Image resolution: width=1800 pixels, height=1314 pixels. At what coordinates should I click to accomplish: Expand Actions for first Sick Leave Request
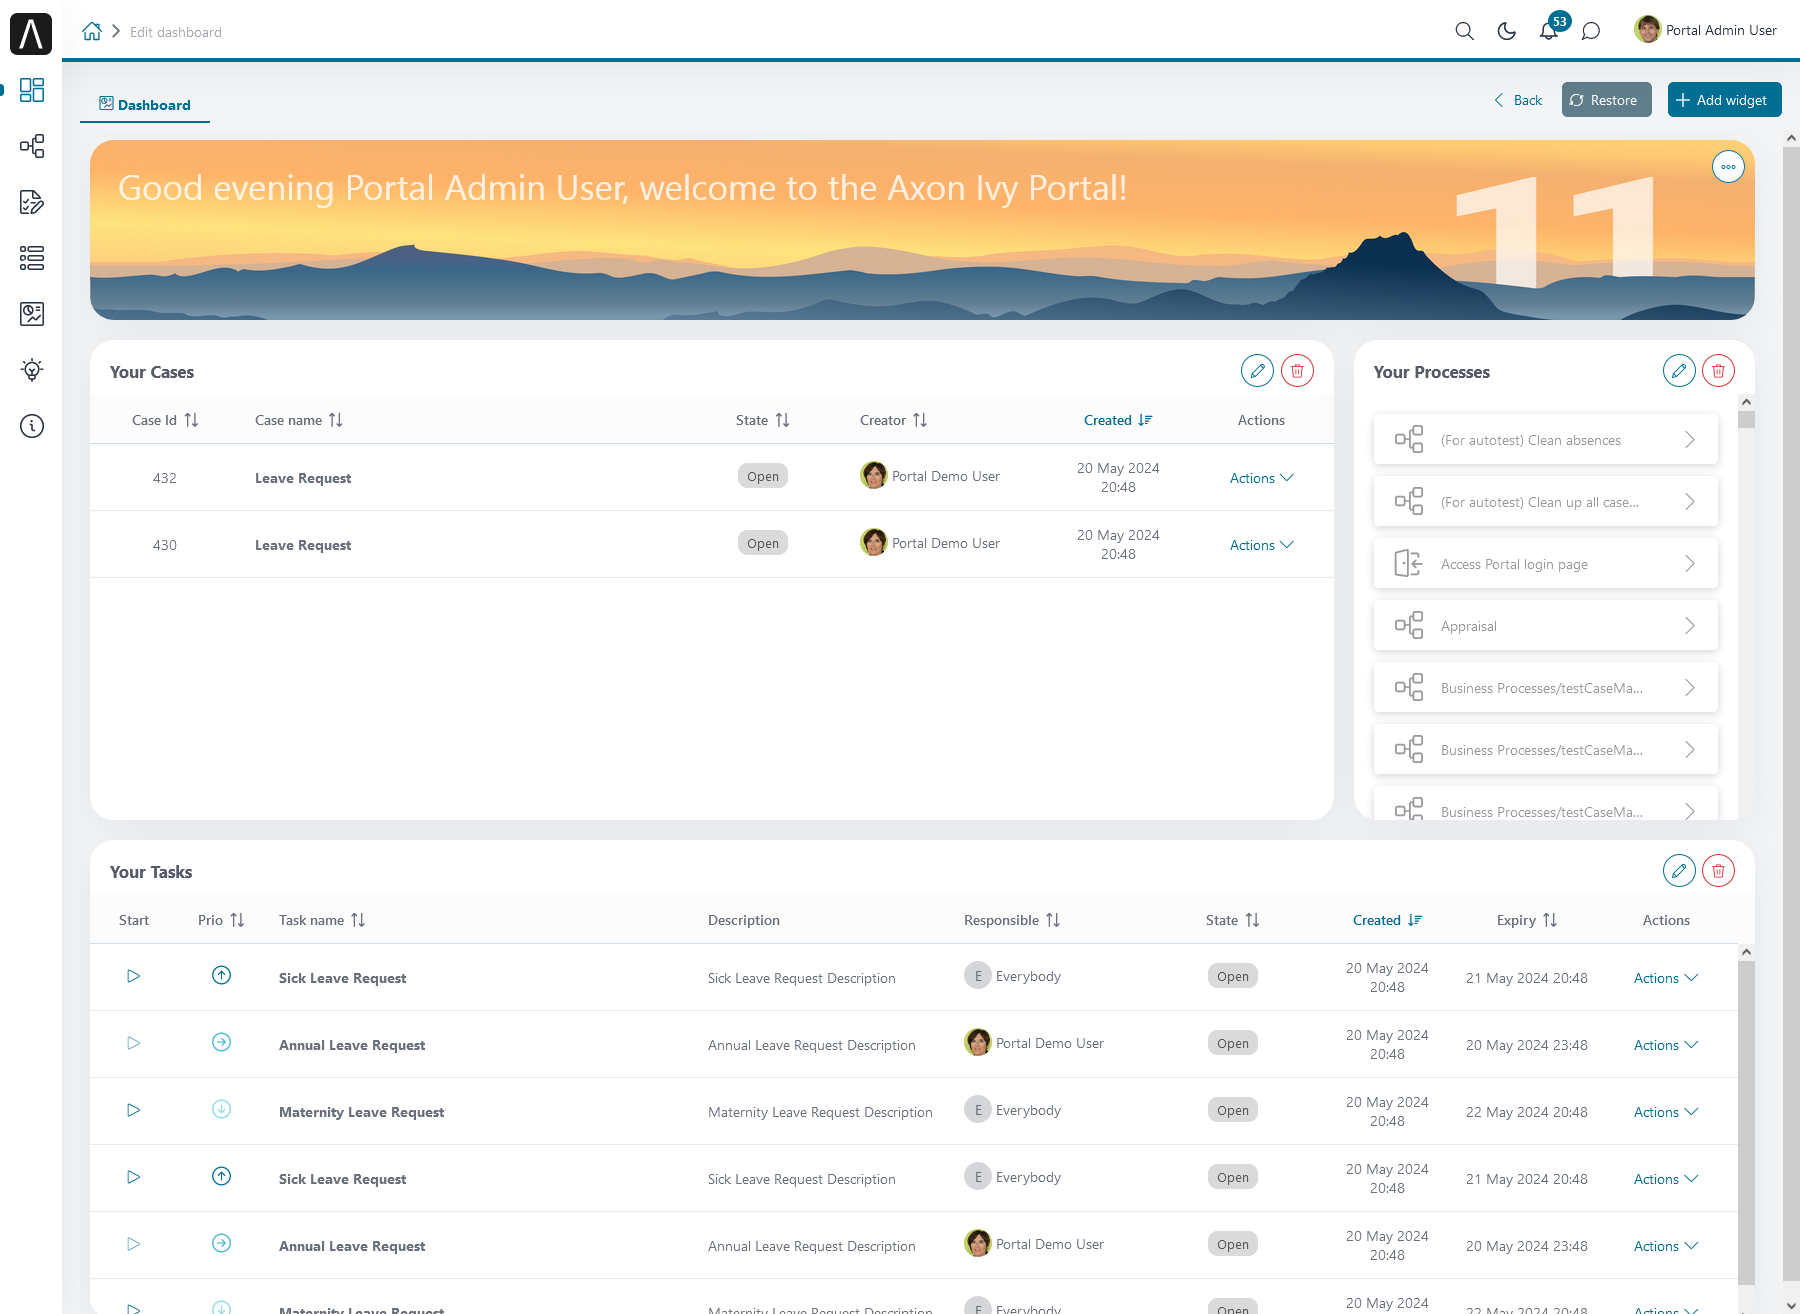point(1665,978)
